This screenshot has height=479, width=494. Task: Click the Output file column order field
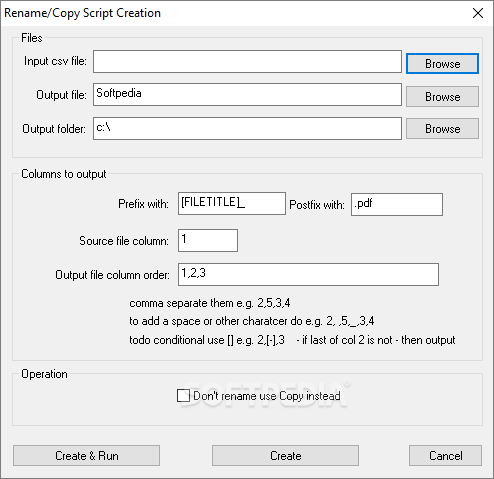(308, 275)
